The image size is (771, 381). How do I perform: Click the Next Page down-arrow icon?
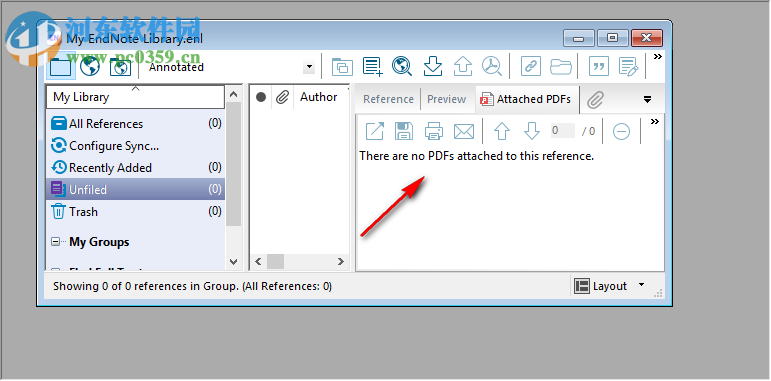tap(532, 131)
